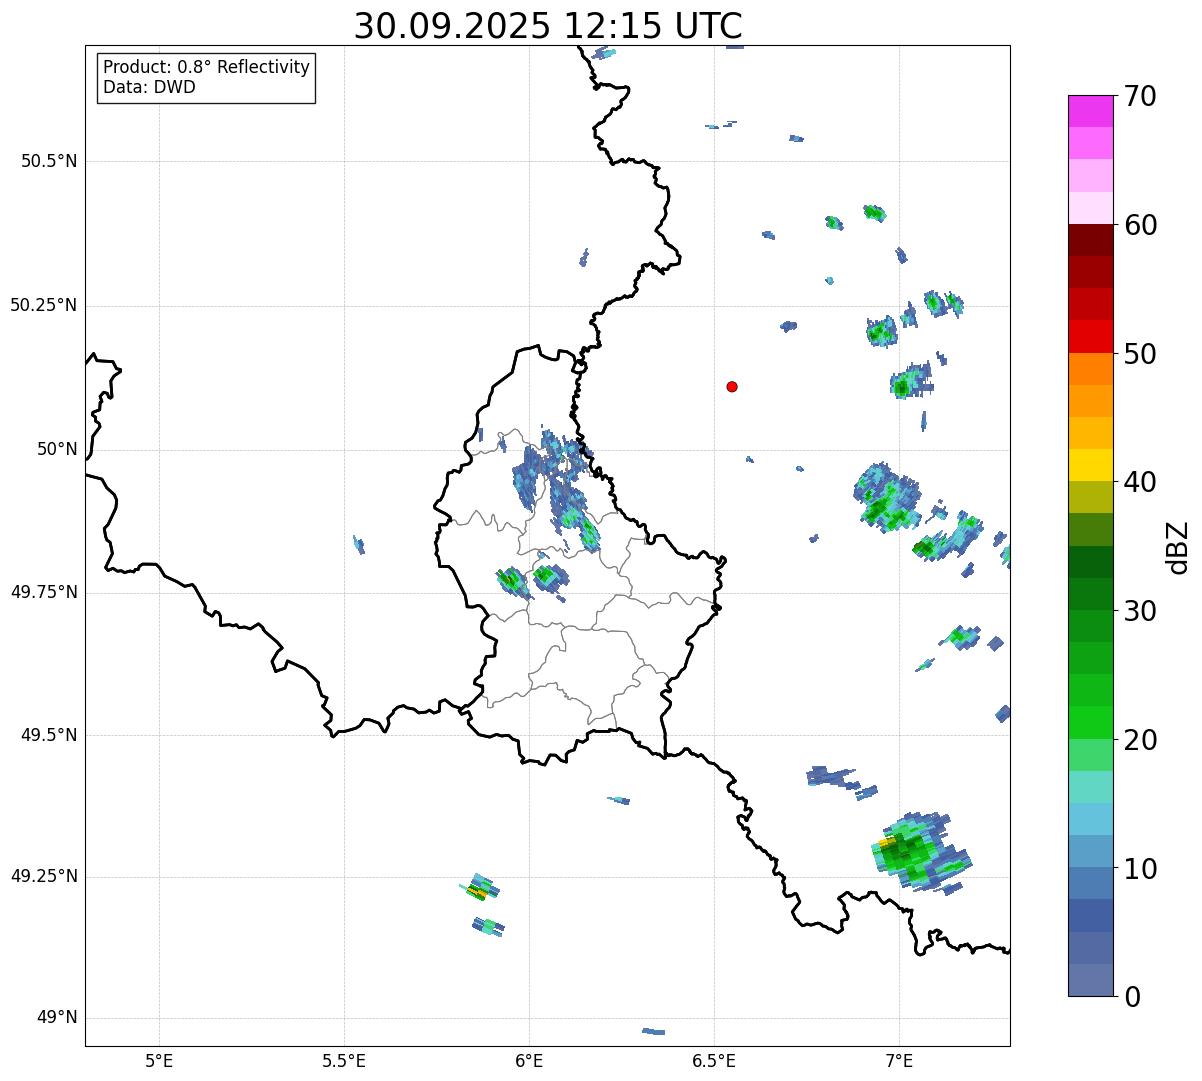The height and width of the screenshot is (1081, 1202).
Task: Click the red station marker dot
Action: click(732, 386)
